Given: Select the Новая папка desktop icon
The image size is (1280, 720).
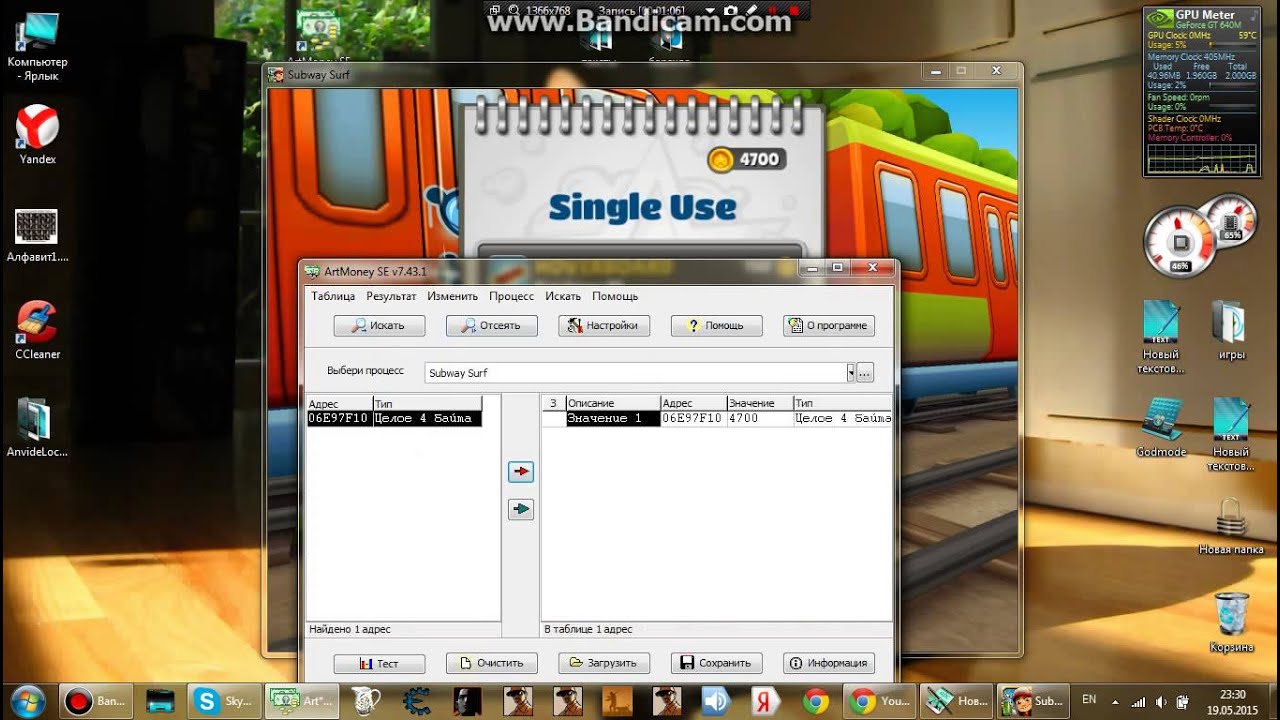Looking at the screenshot, I should [1231, 526].
